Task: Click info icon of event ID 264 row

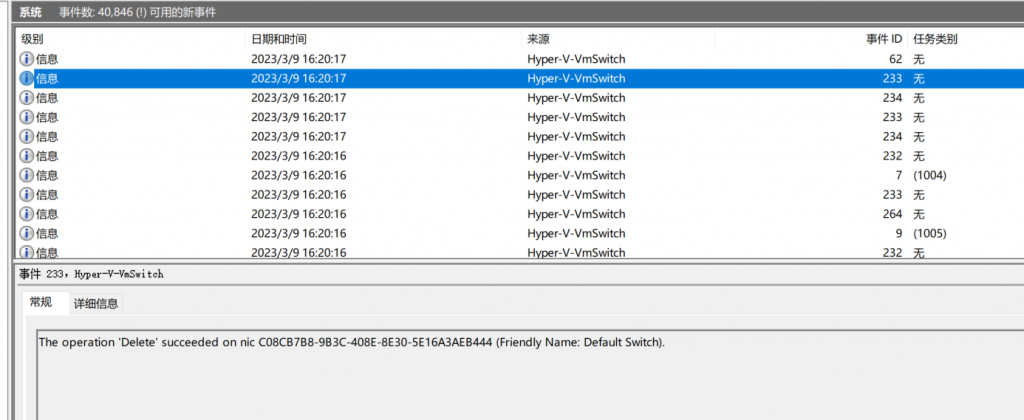Action: (x=27, y=214)
